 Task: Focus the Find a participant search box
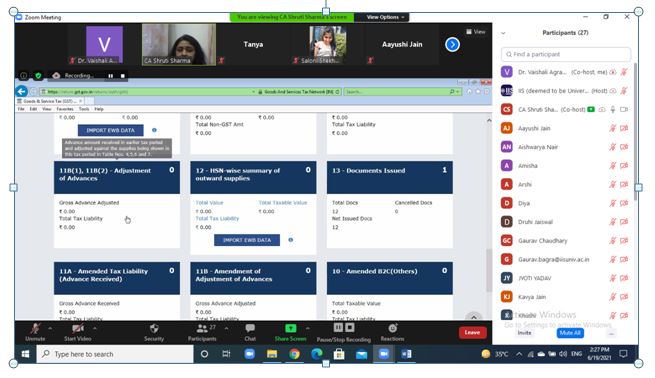pyautogui.click(x=566, y=54)
